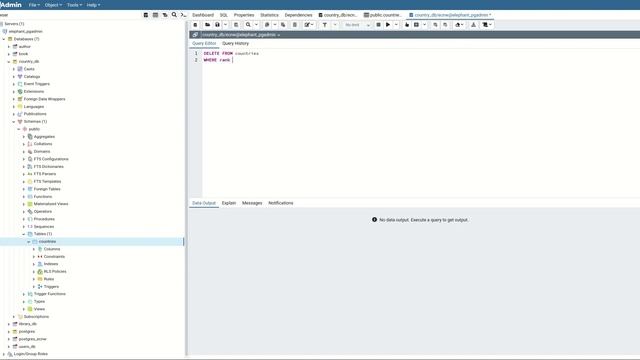Open the No limit rows dropdown

[x=357, y=25]
